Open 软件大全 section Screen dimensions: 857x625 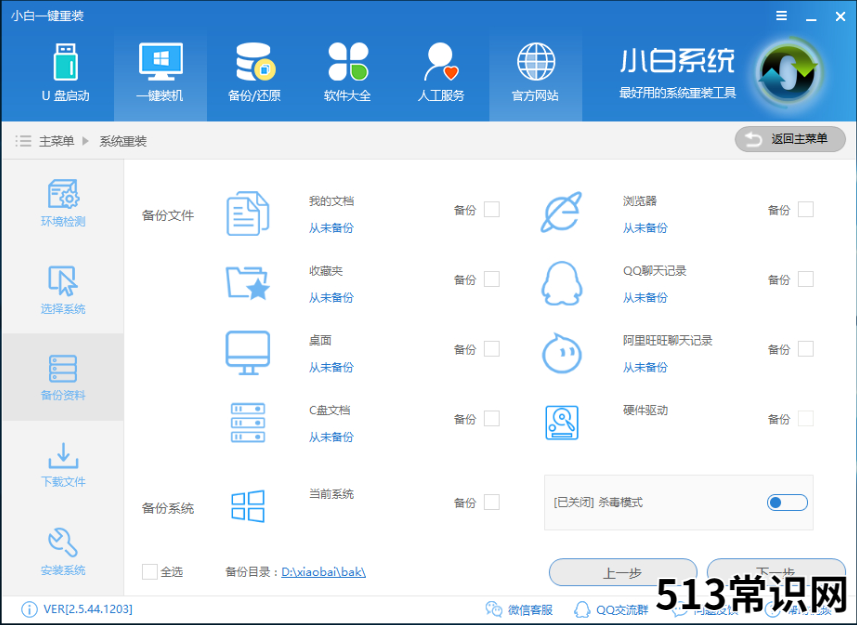(348, 73)
